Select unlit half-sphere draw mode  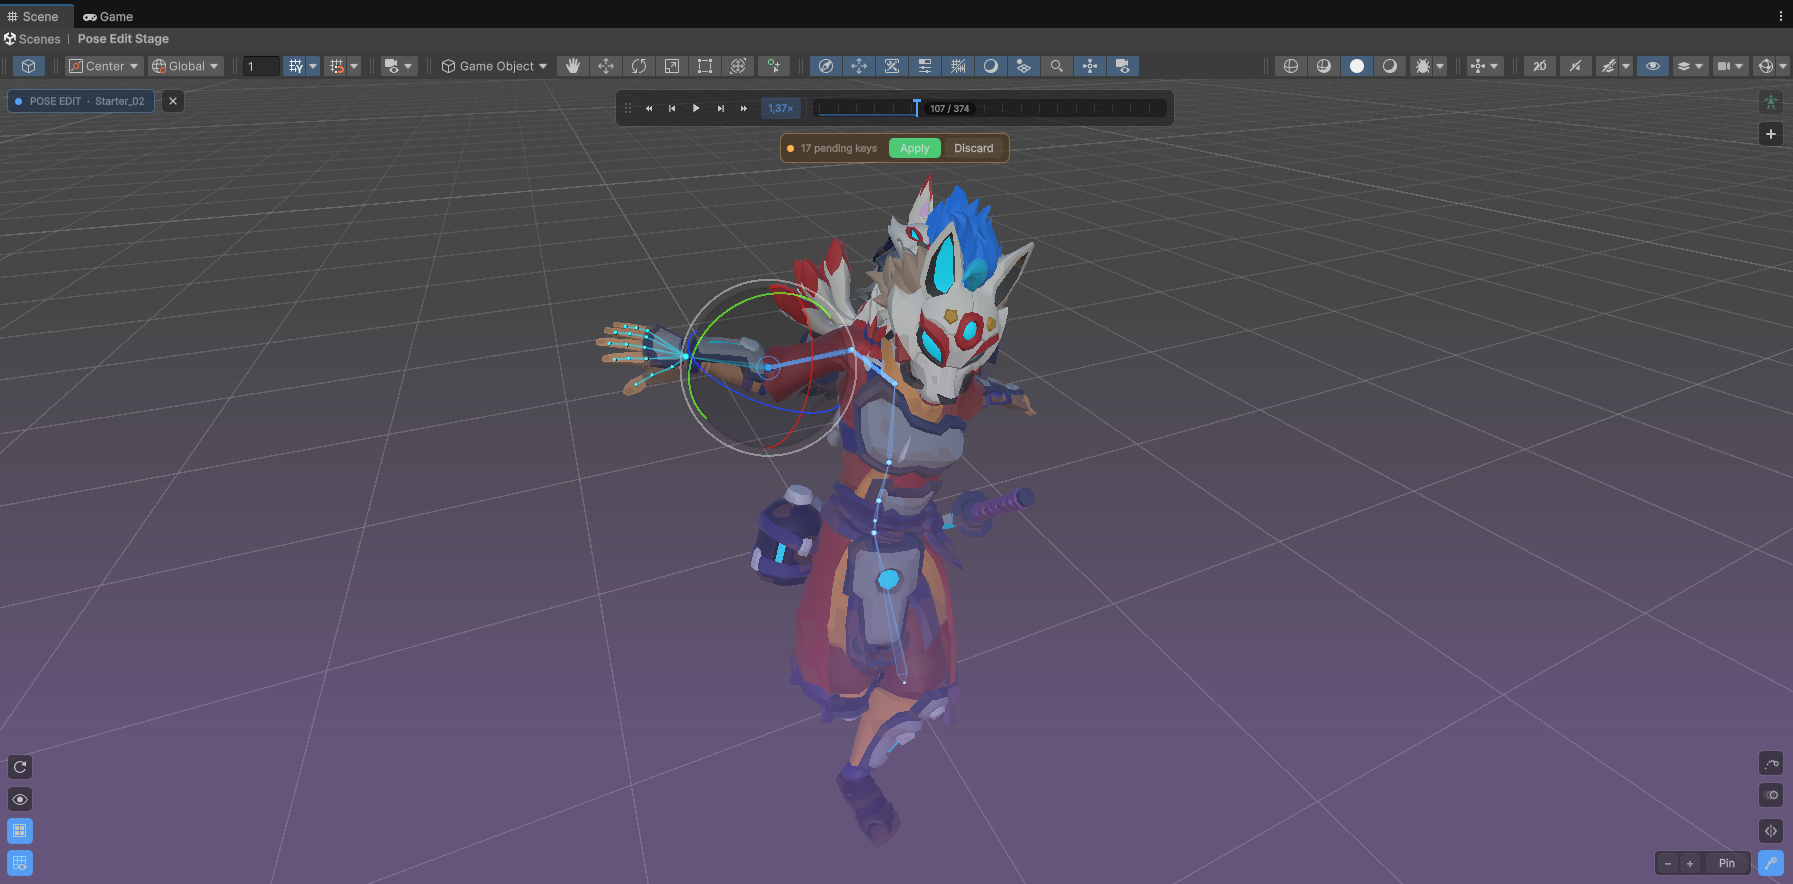(1390, 66)
